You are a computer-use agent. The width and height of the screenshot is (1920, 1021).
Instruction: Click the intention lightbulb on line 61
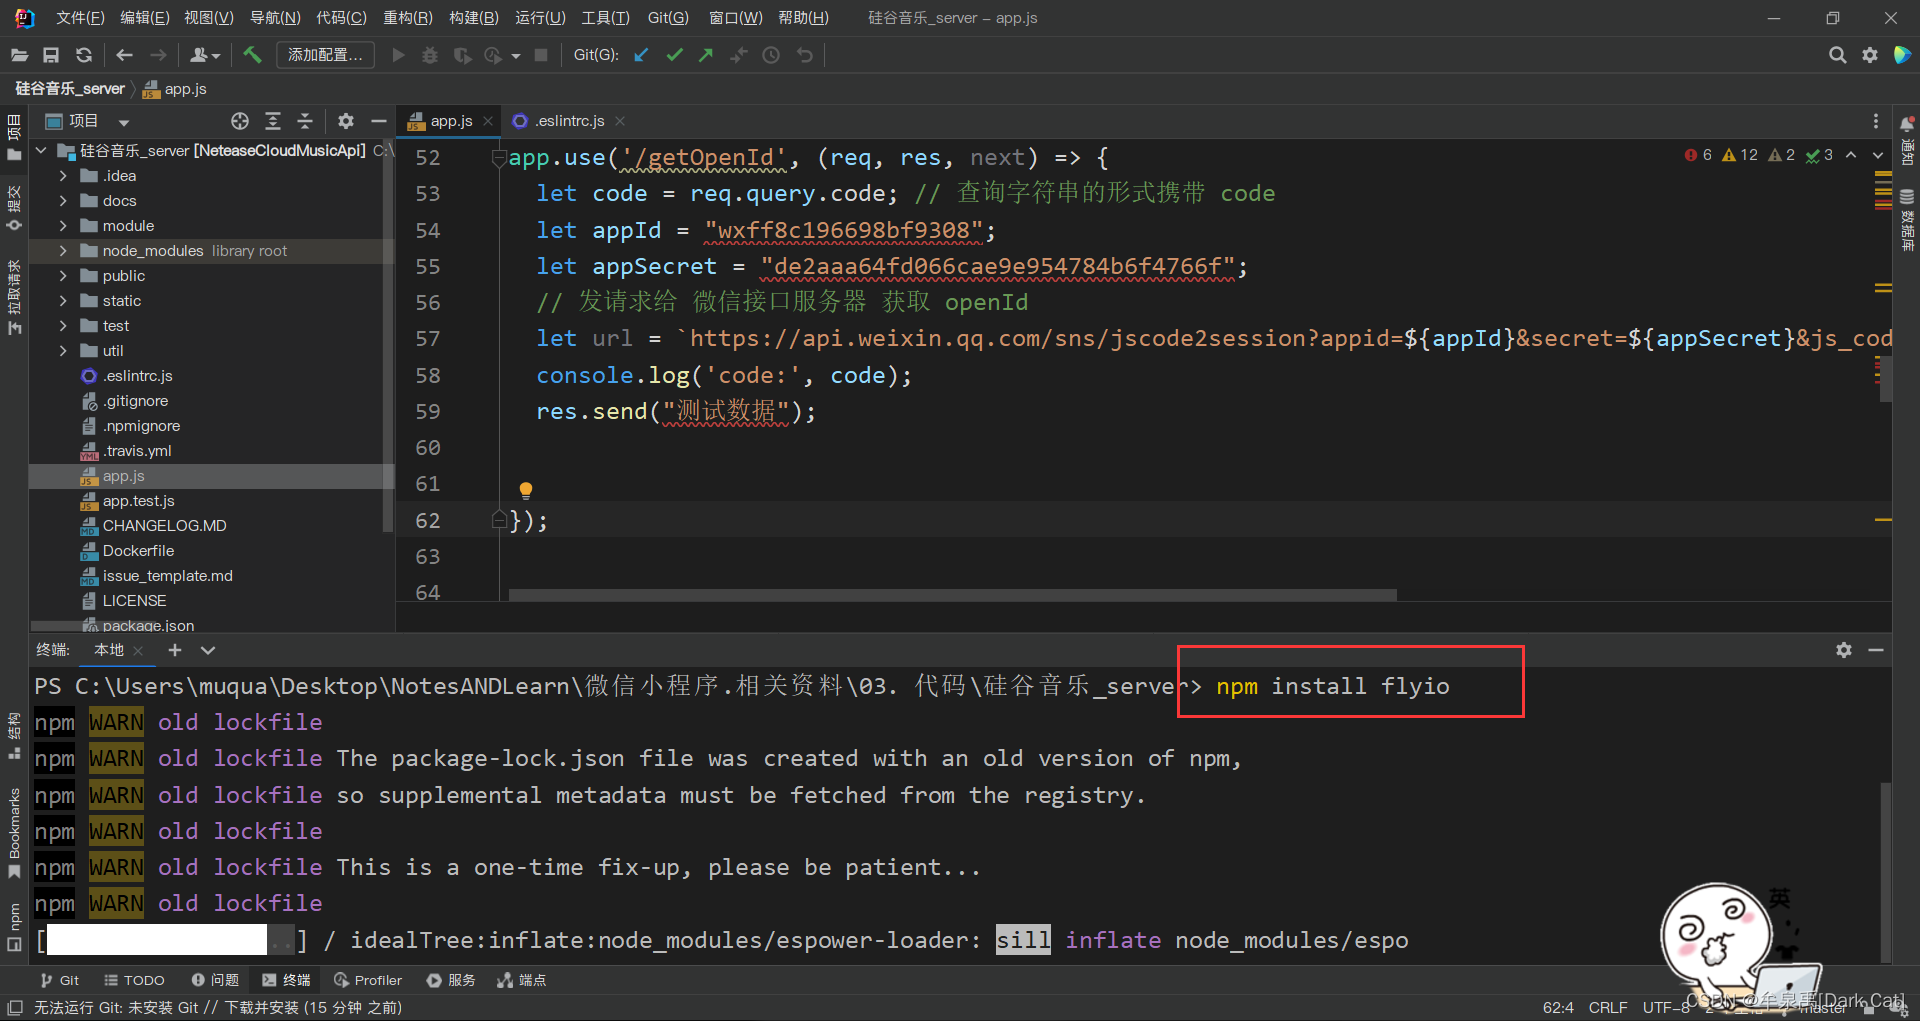(526, 490)
